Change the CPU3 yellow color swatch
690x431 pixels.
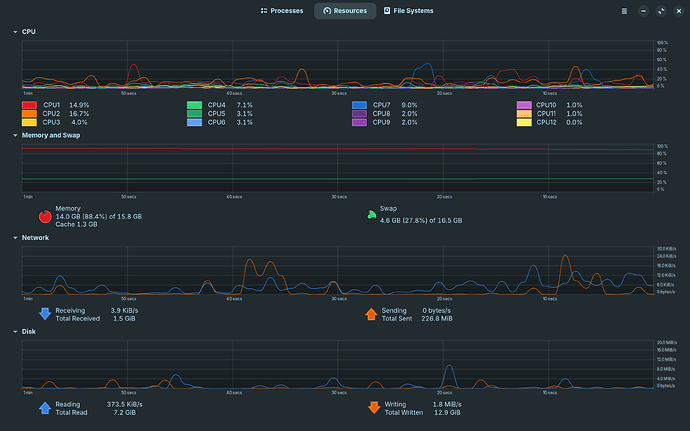(x=29, y=122)
